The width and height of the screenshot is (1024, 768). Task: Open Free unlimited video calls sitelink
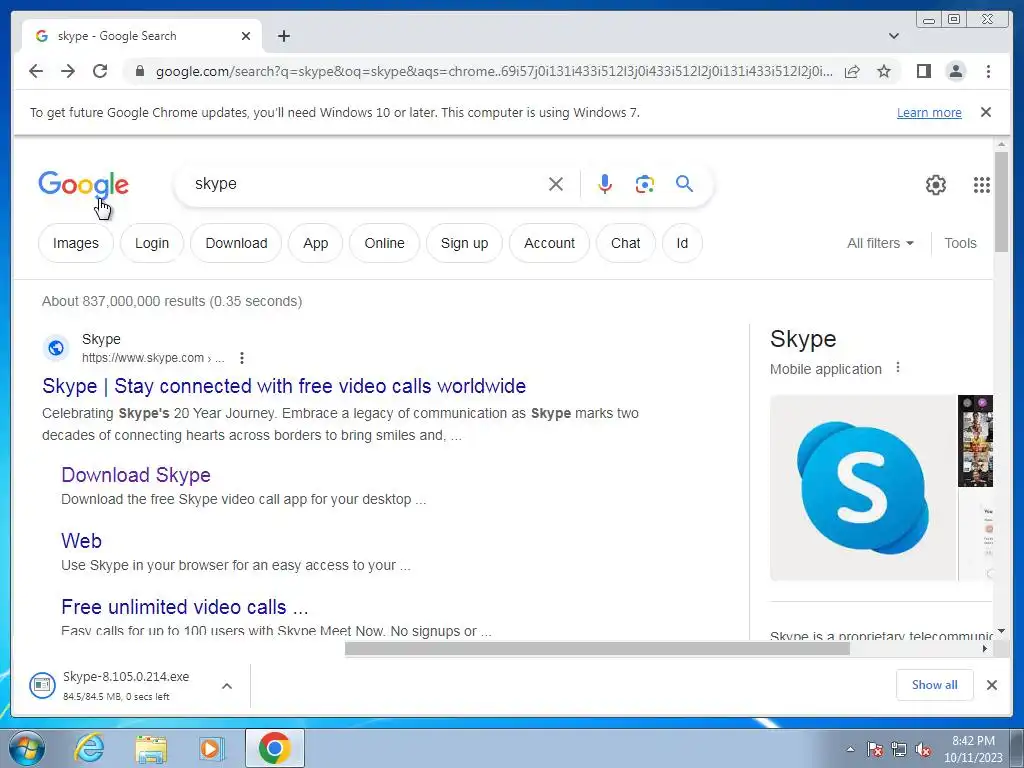pos(185,607)
